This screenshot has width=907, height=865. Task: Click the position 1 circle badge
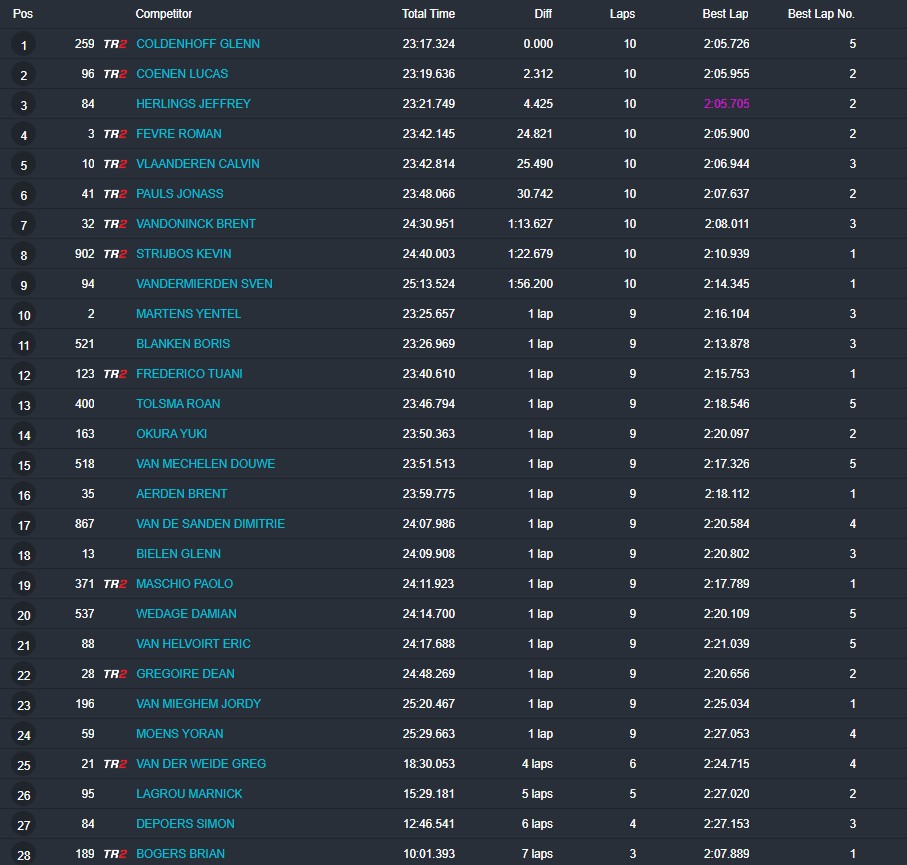(x=24, y=45)
